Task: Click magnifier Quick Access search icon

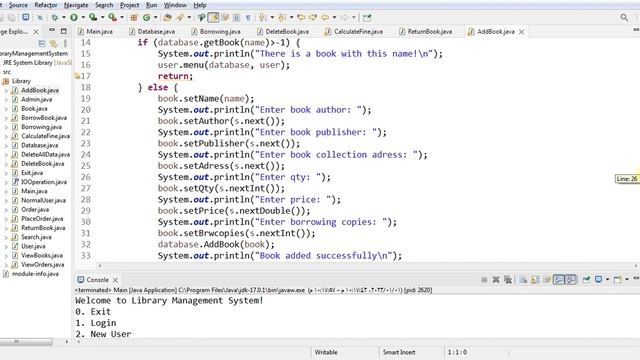Action: pyautogui.click(x=624, y=17)
